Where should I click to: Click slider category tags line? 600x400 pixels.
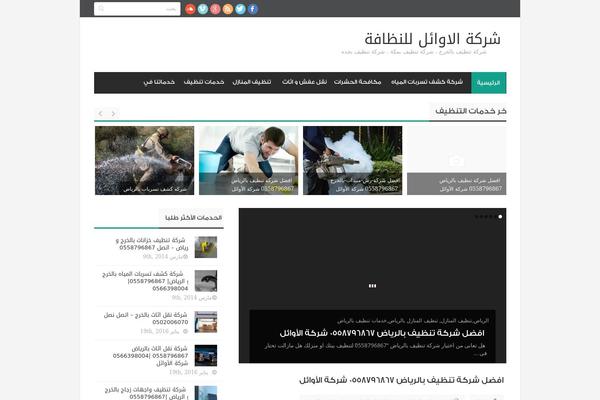(x=413, y=320)
